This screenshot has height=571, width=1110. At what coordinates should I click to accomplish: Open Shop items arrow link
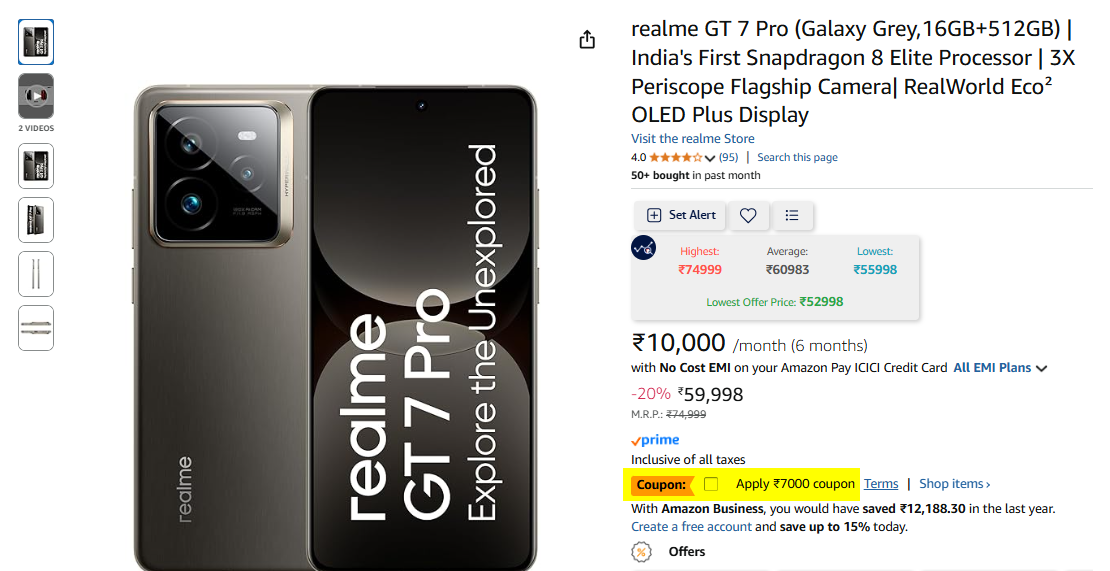coord(954,484)
